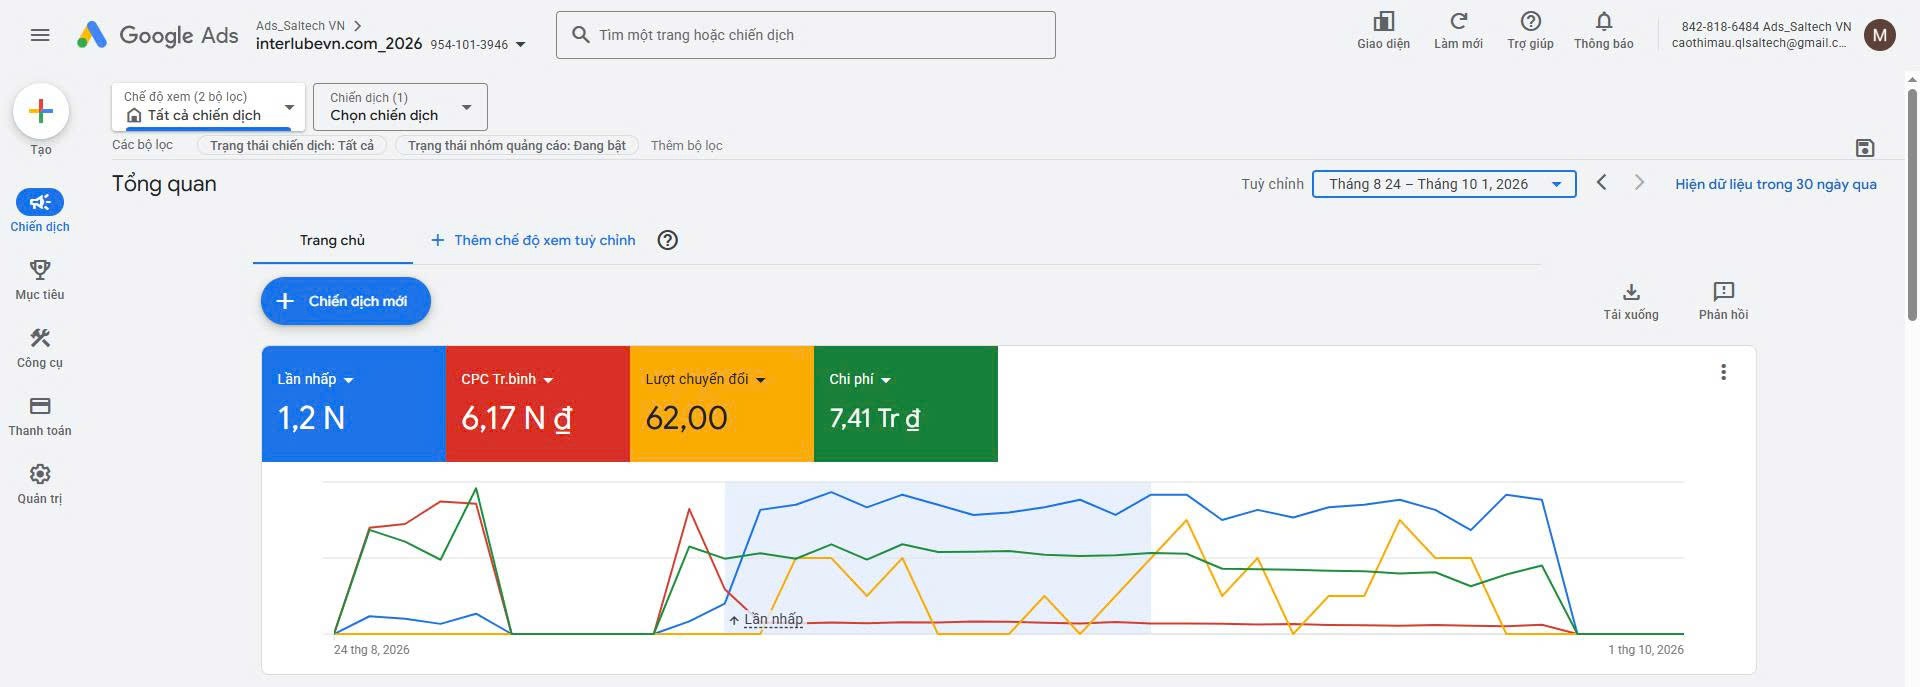Click the Google Ads logo
The image size is (1920, 687).
click(x=158, y=35)
